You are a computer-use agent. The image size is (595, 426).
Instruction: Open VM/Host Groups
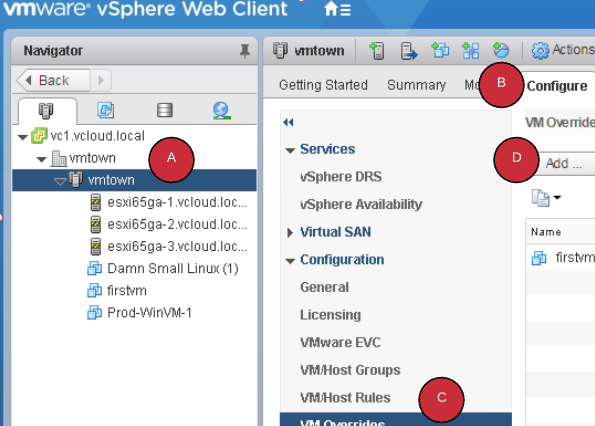coord(350,370)
